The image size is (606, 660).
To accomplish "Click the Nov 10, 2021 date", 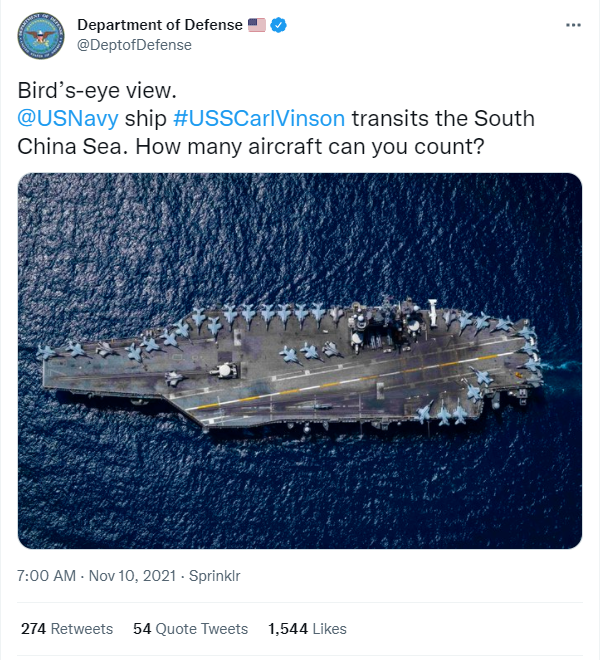I will 131,576.
